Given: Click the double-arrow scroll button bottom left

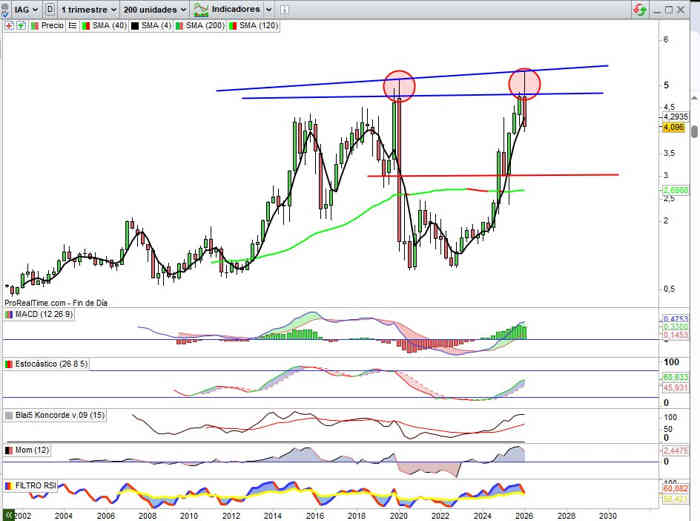Looking at the screenshot, I should coord(7,515).
